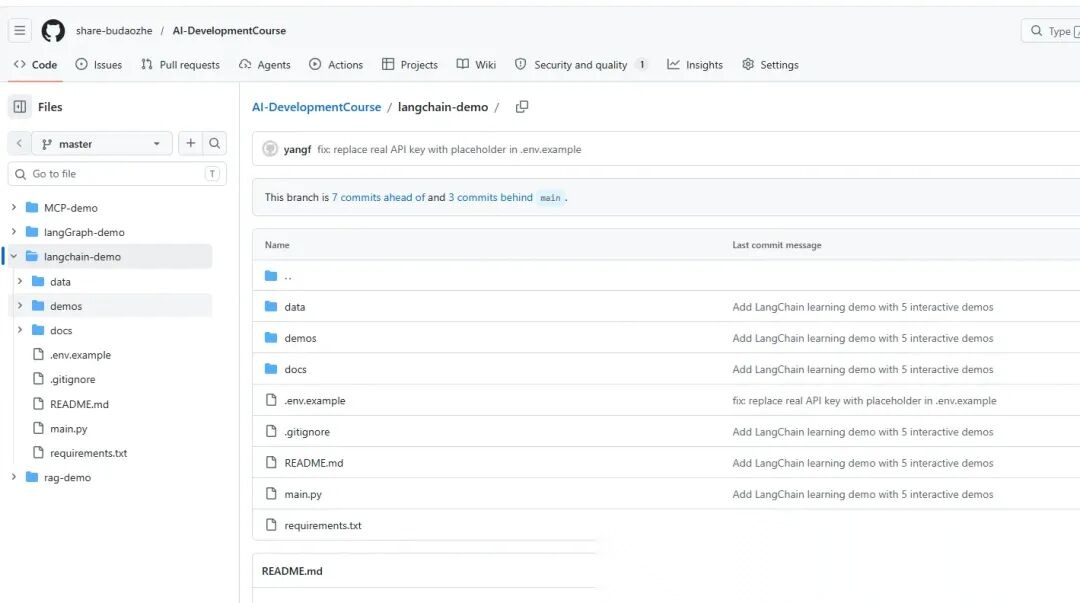Collapse the Files side panel icon
Image resolution: width=1080 pixels, height=603 pixels.
pos(19,107)
